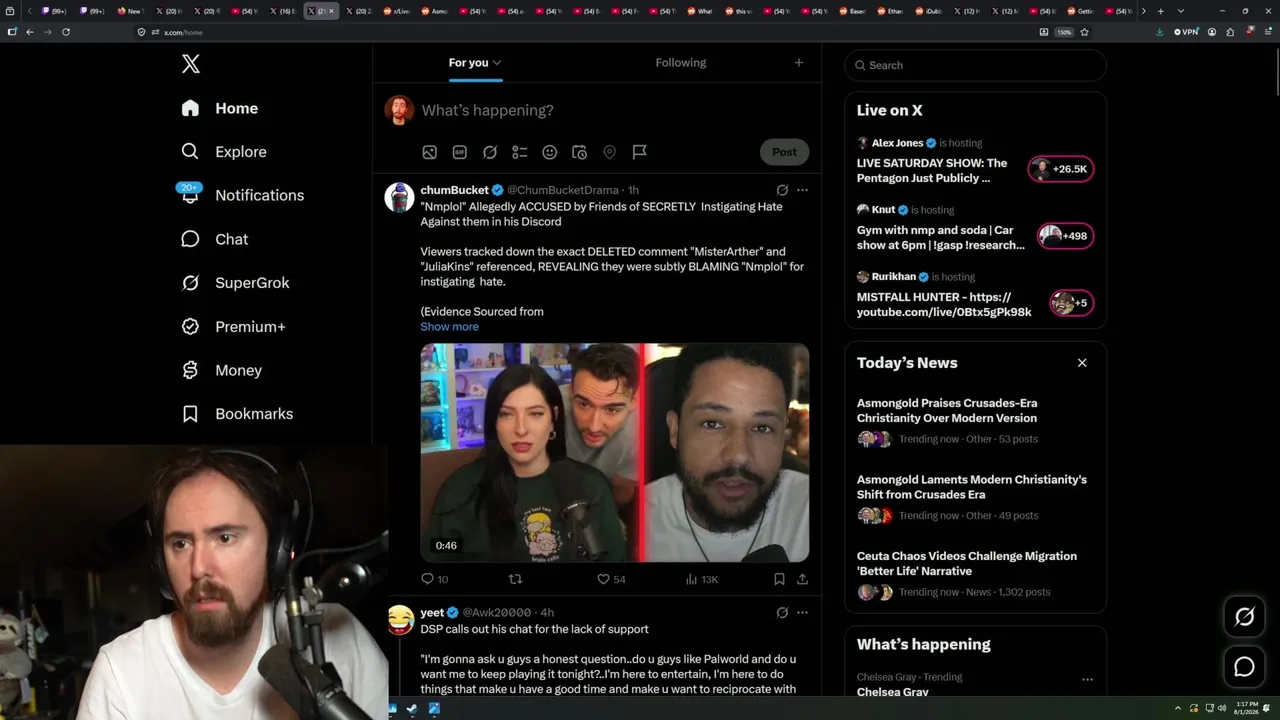The image size is (1280, 720).
Task: Ask Grok about the chumBucket post
Action: pos(782,190)
